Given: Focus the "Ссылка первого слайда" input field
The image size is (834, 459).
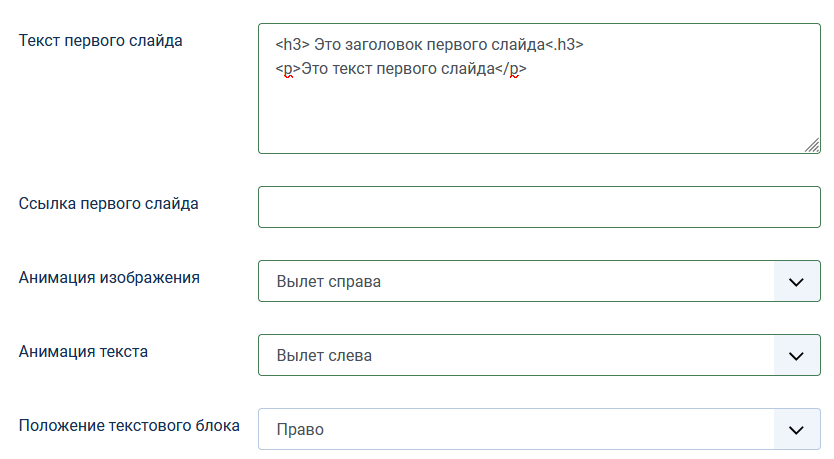Looking at the screenshot, I should click(539, 207).
